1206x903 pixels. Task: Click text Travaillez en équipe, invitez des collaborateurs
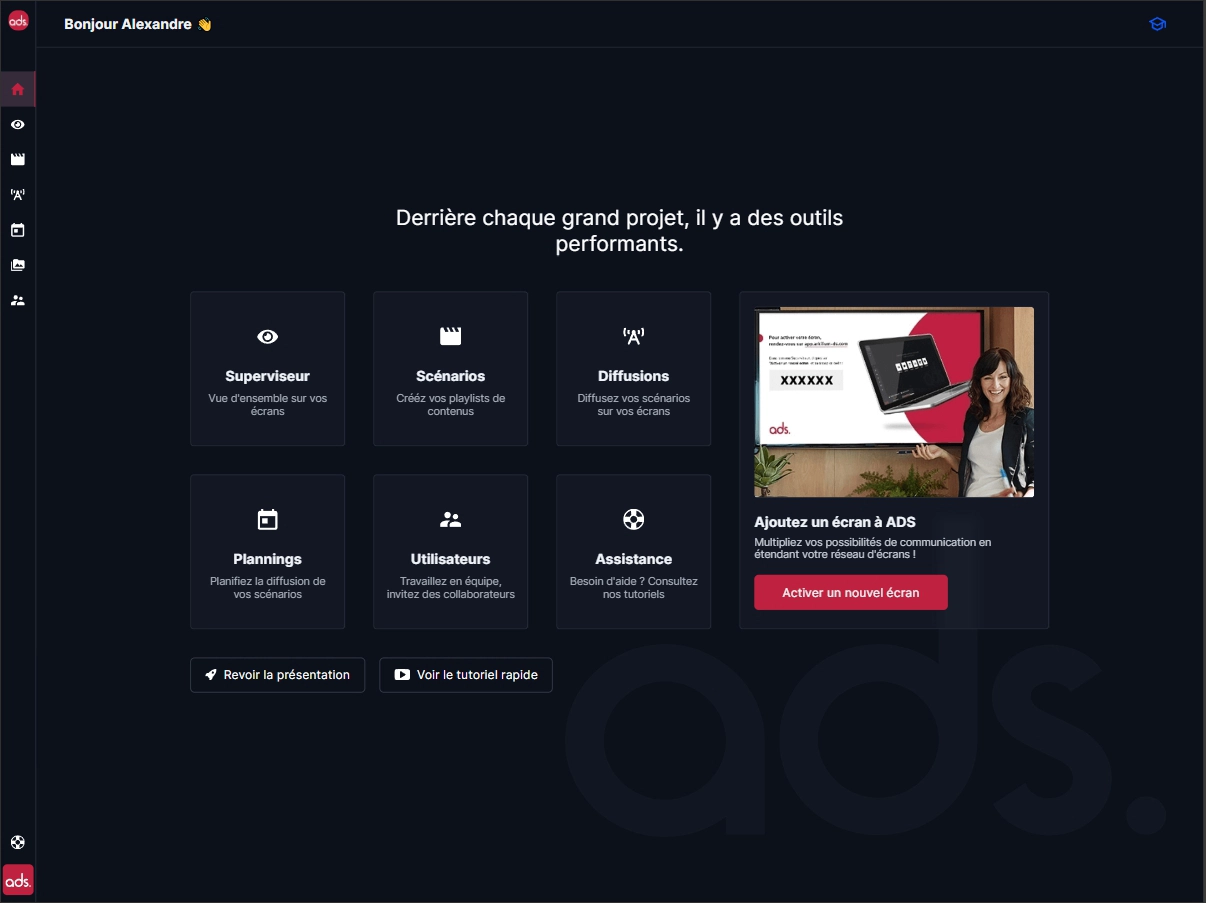(x=450, y=588)
